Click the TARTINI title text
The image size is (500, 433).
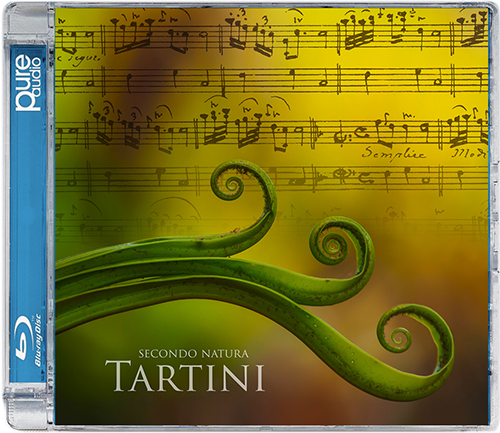[x=185, y=376]
